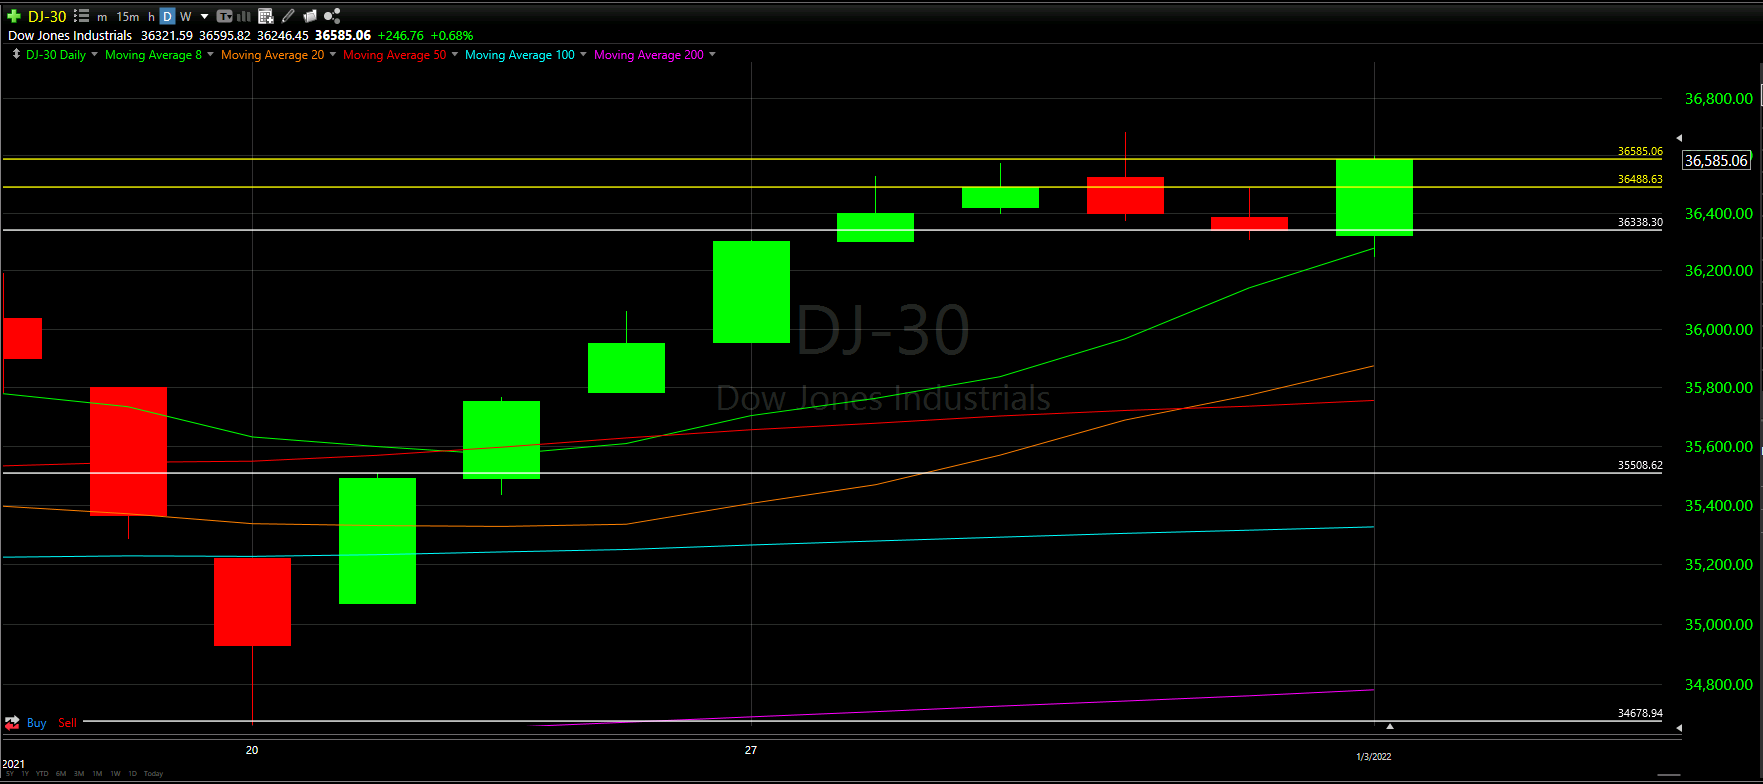This screenshot has height=784, width=1763.
Task: Expand the Moving Average 8 dropdown
Action: point(210,54)
